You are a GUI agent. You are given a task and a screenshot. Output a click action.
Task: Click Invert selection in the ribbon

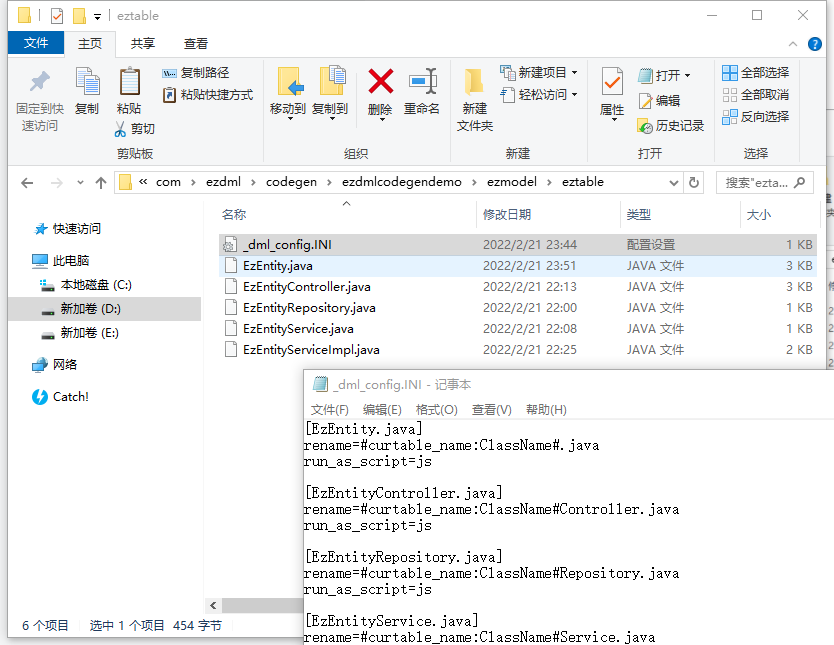755,117
